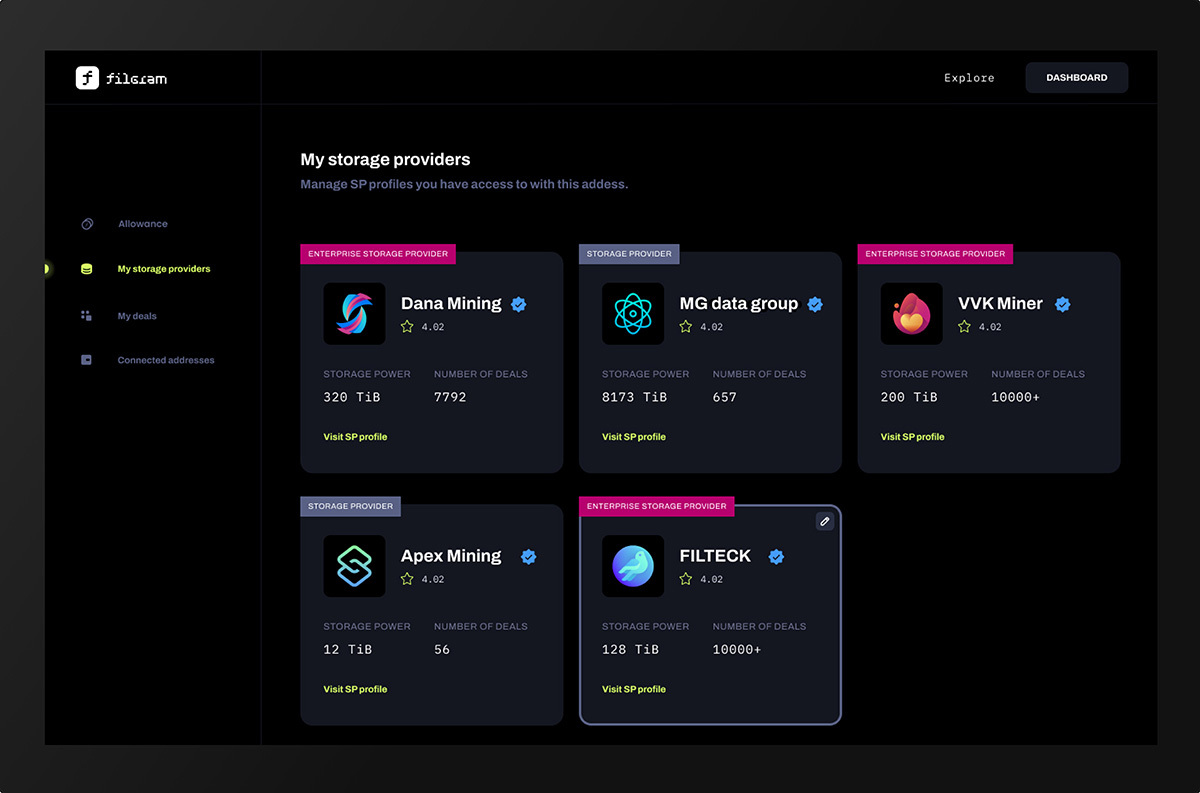The image size is (1200, 793).
Task: Click the Apex Mining provider name
Action: coord(451,556)
